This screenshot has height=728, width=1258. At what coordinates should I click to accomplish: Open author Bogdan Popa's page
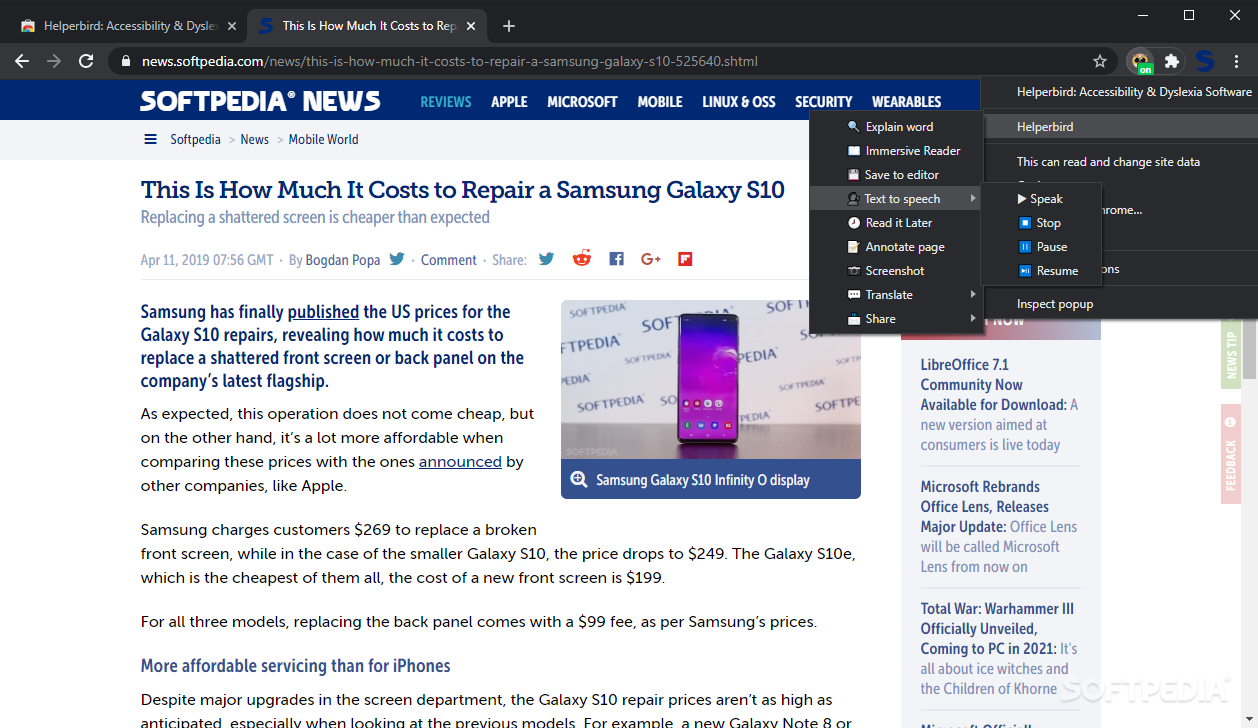click(342, 260)
